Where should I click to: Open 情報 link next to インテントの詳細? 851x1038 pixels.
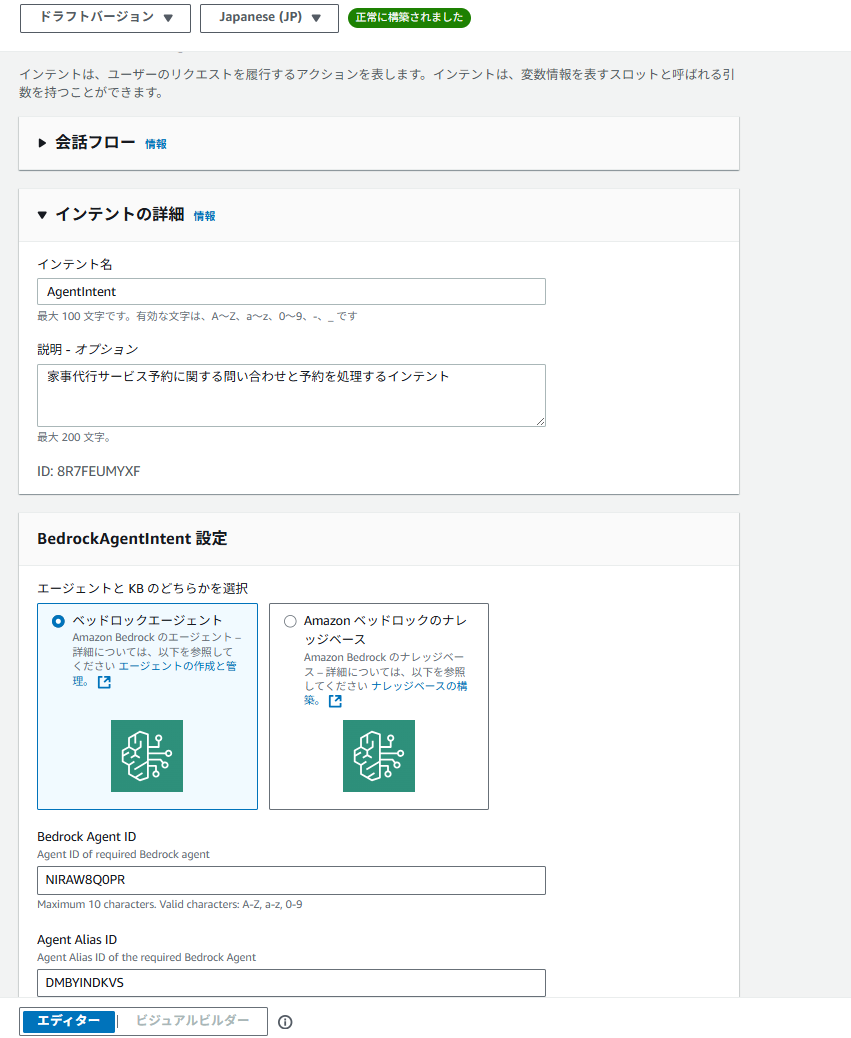click(x=204, y=216)
